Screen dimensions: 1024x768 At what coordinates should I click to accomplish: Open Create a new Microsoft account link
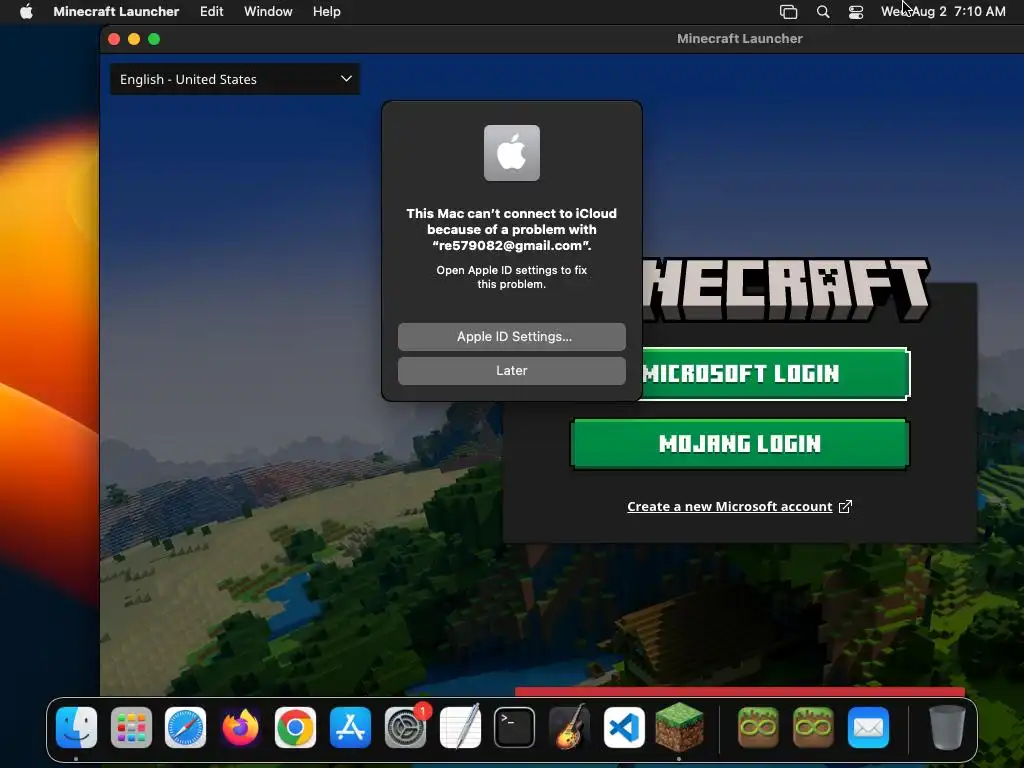[729, 506]
